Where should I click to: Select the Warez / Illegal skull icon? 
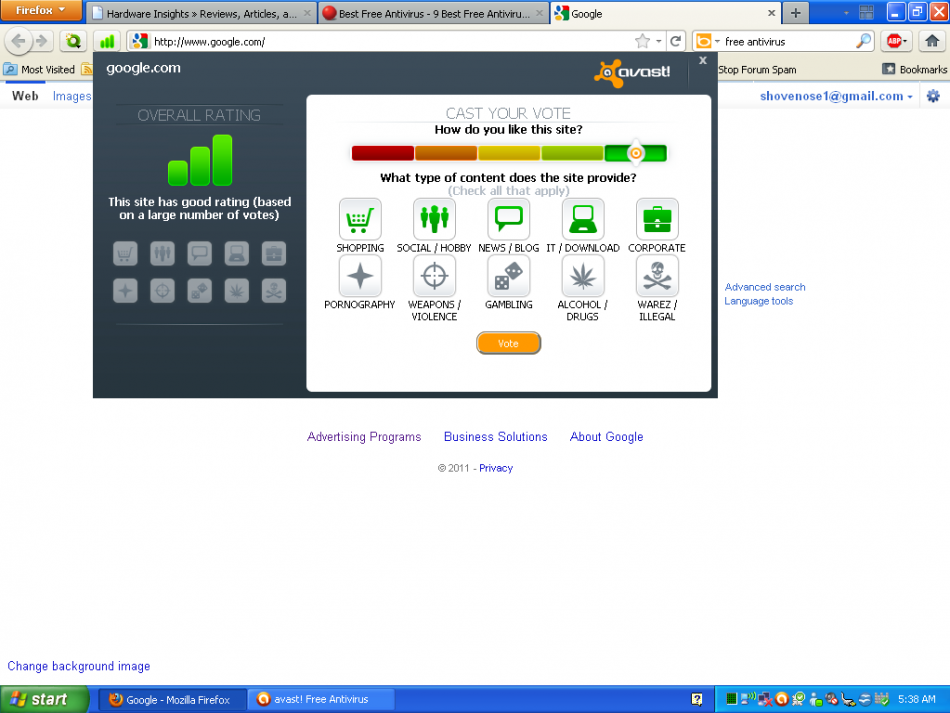click(x=657, y=276)
